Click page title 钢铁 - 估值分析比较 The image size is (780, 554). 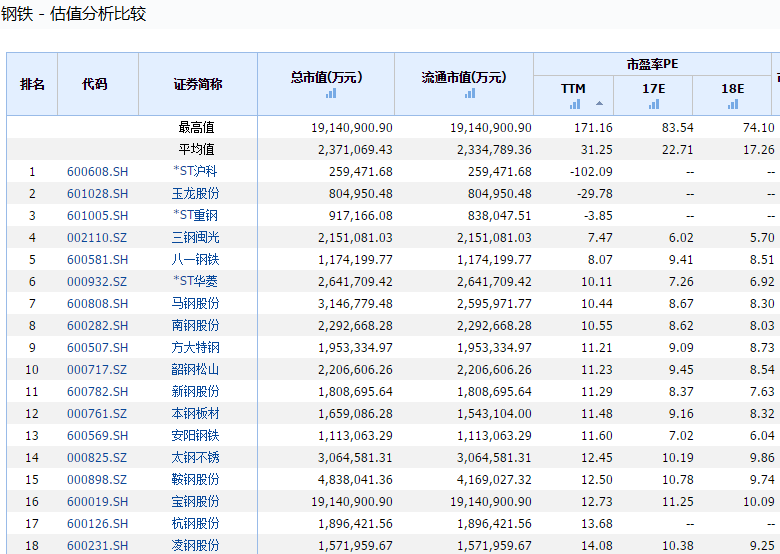coord(73,13)
